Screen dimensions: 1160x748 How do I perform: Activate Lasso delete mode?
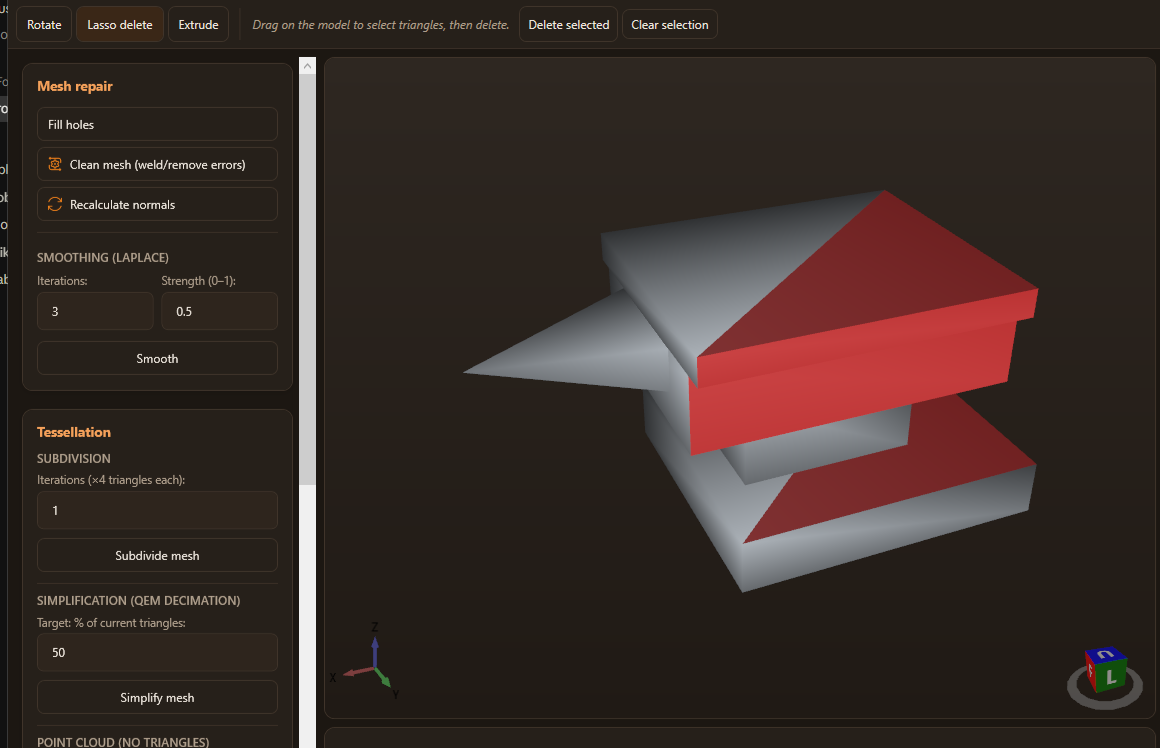[x=120, y=24]
